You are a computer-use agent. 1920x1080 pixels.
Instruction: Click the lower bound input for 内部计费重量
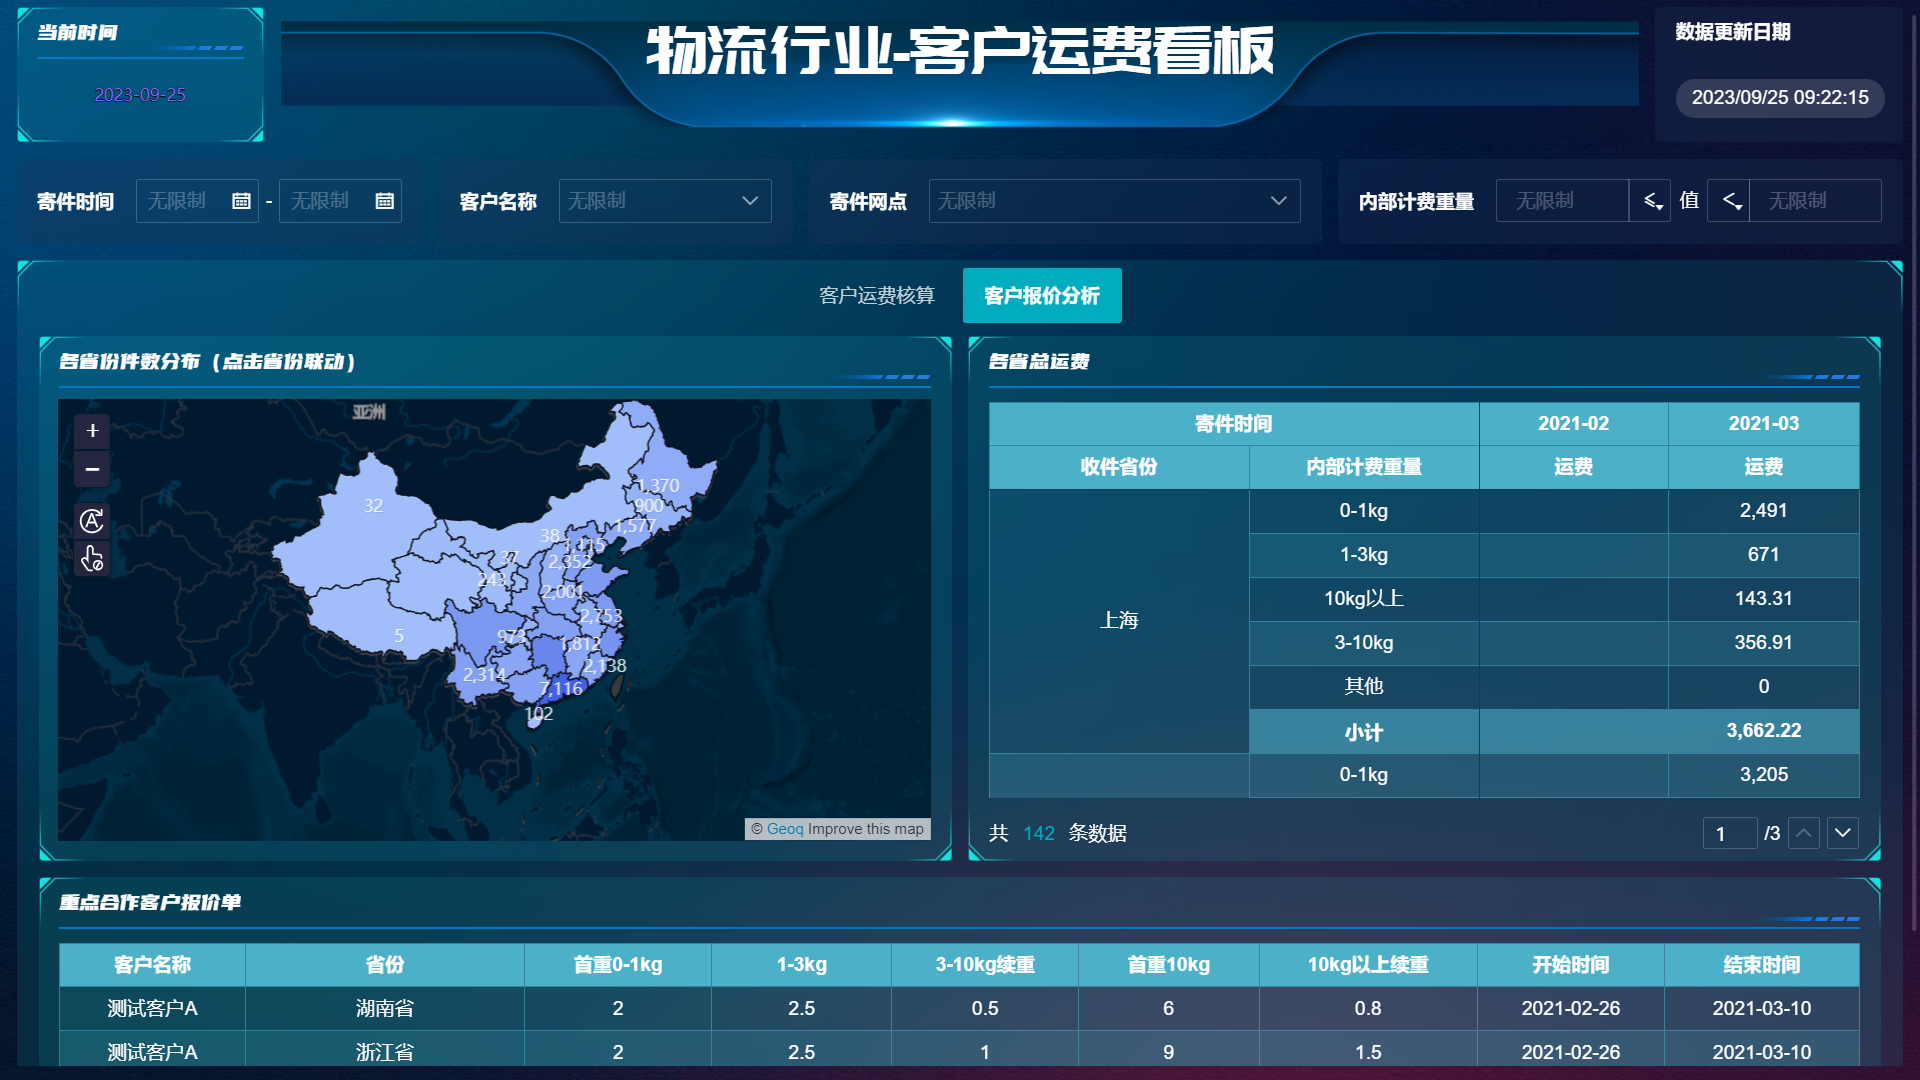(x=1563, y=201)
